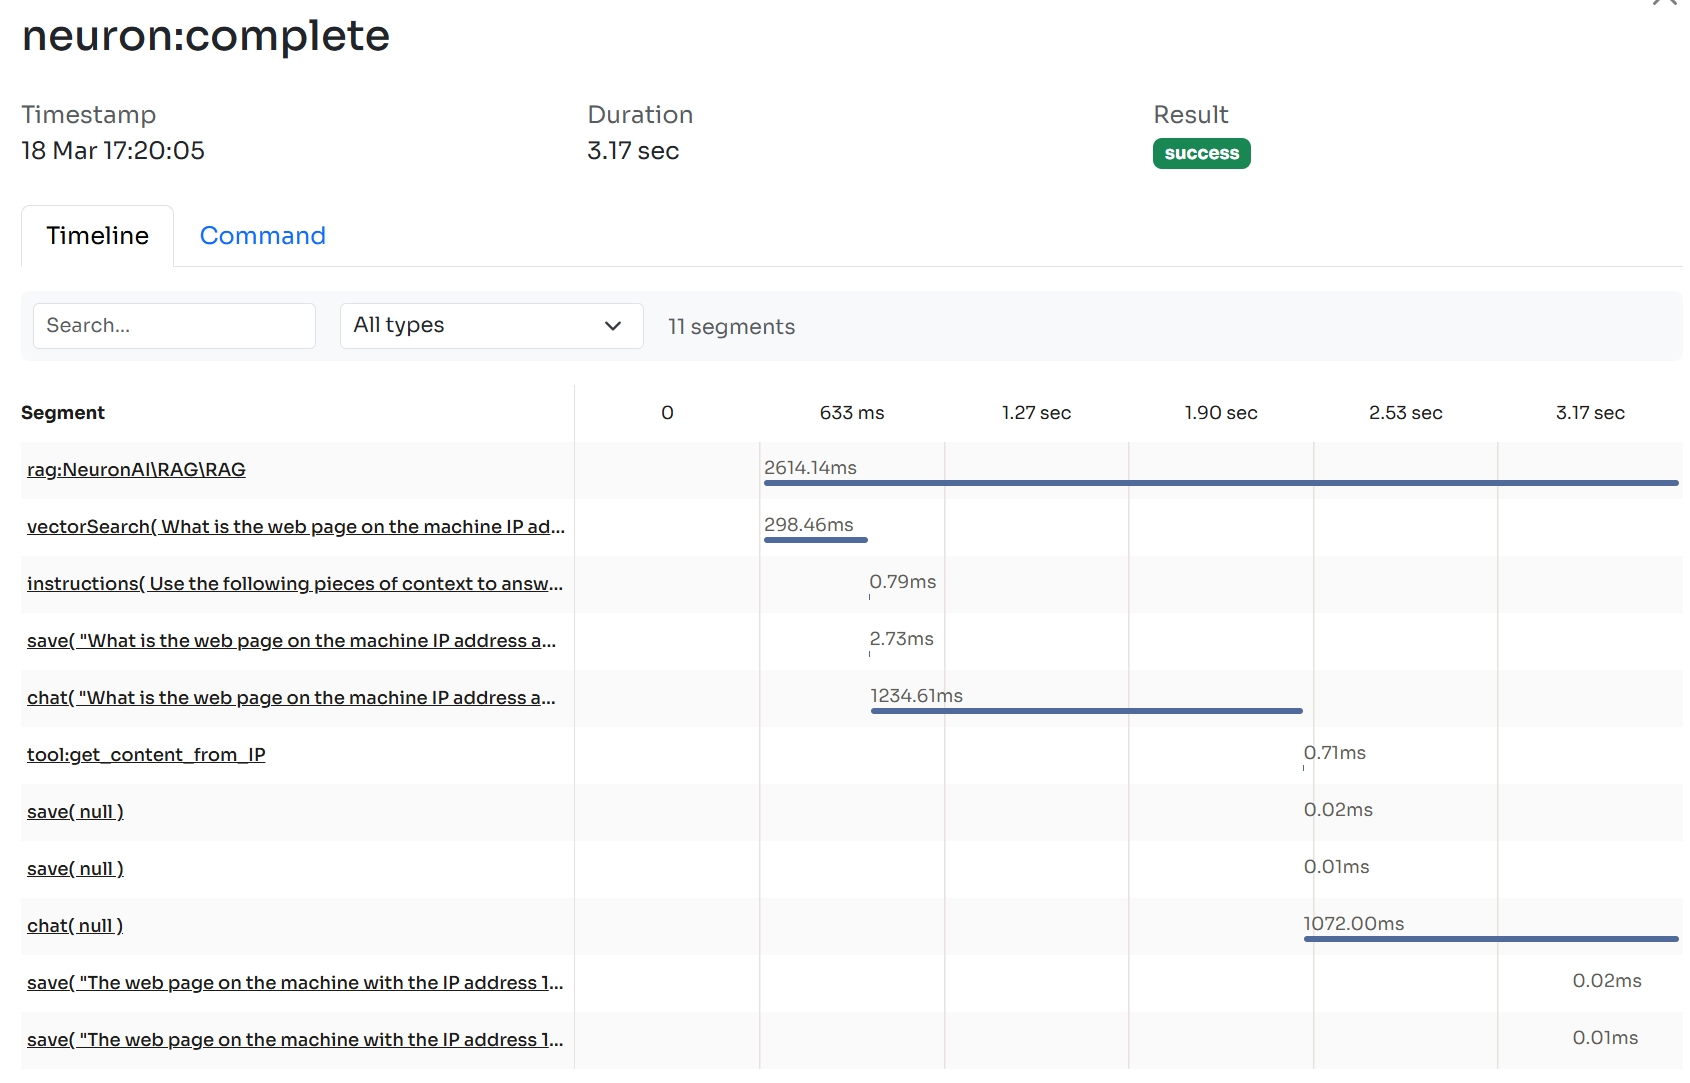Image resolution: width=1690 pixels, height=1083 pixels.
Task: Expand the All types dropdown
Action: click(x=491, y=326)
